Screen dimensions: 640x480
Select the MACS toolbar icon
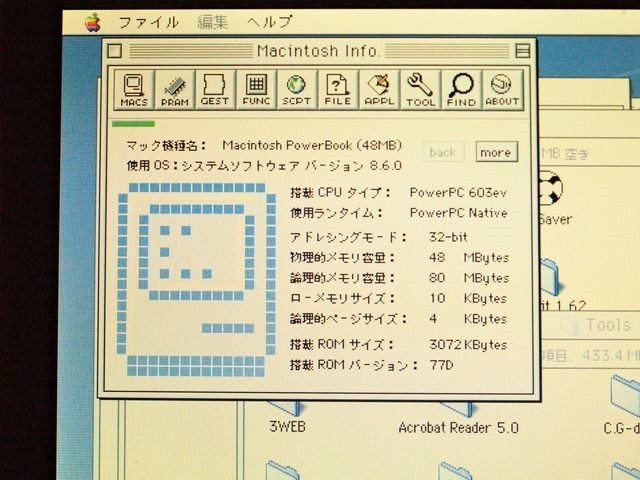[x=134, y=90]
